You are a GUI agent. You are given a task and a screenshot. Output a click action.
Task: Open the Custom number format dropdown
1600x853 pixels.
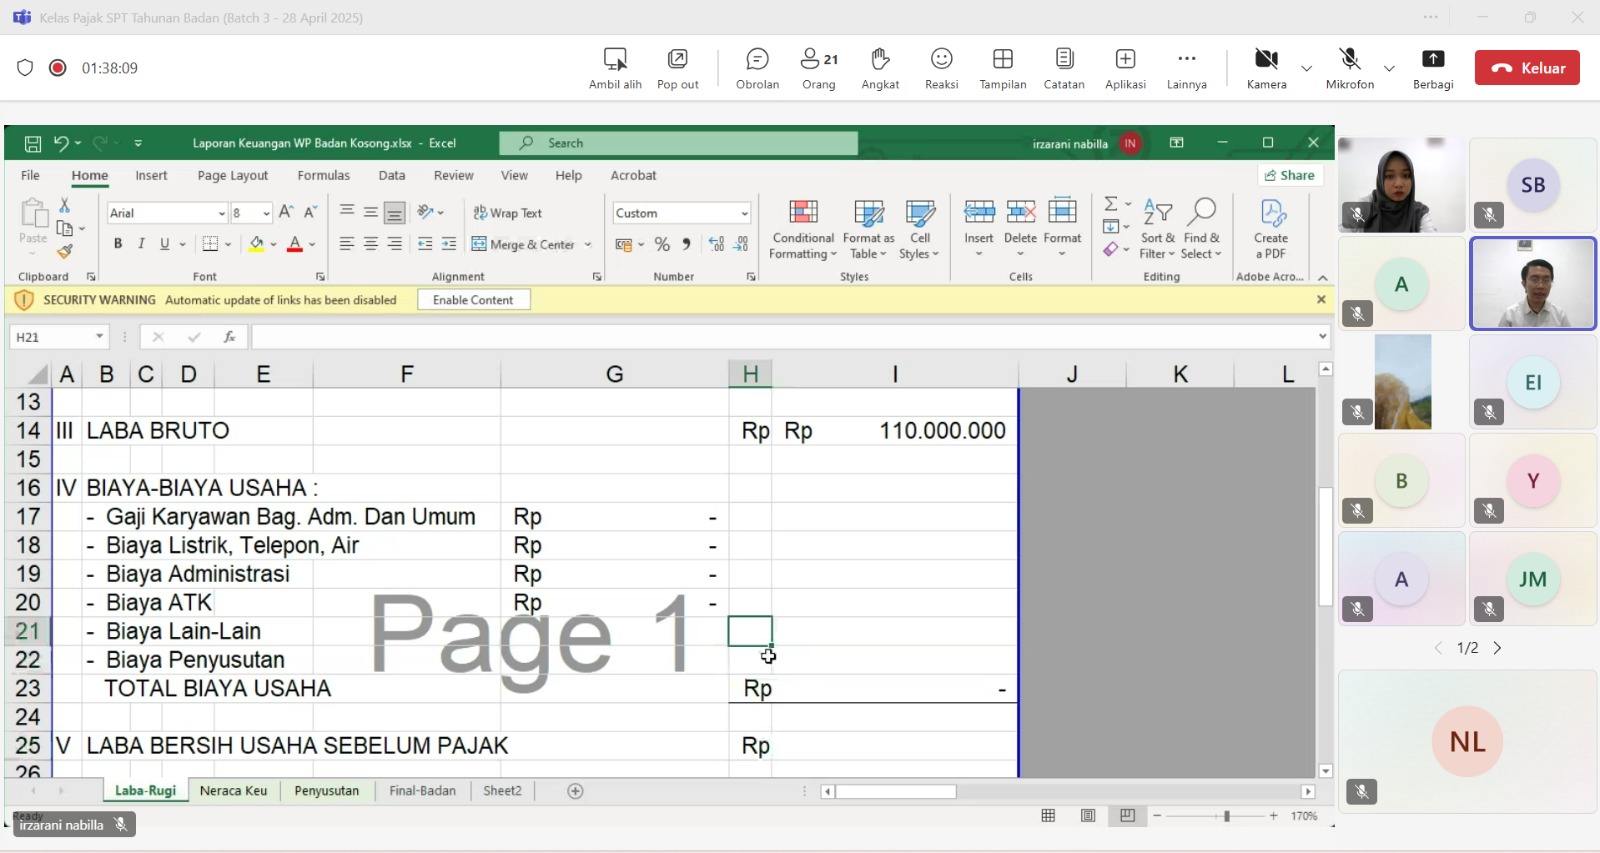point(744,214)
